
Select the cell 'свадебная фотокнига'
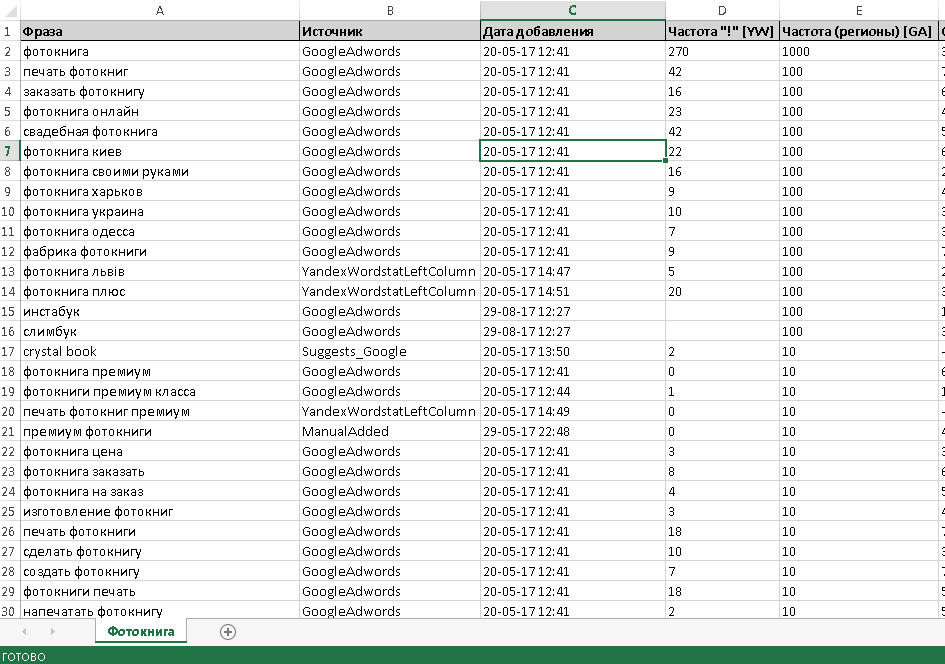pyautogui.click(x=160, y=131)
